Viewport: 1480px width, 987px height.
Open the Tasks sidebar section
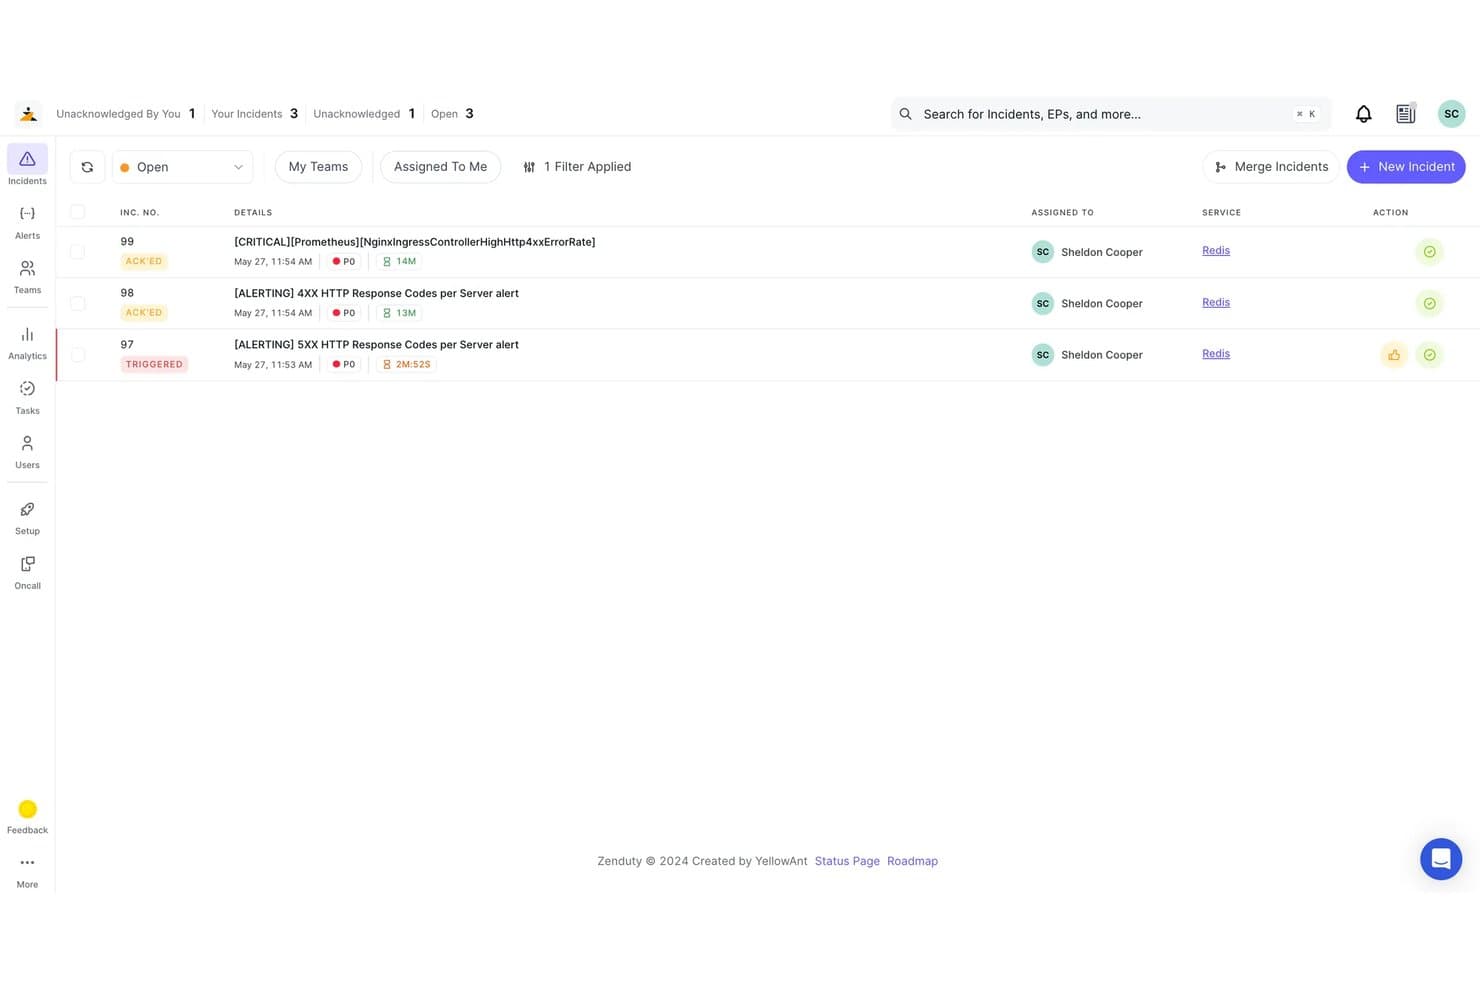pyautogui.click(x=27, y=397)
